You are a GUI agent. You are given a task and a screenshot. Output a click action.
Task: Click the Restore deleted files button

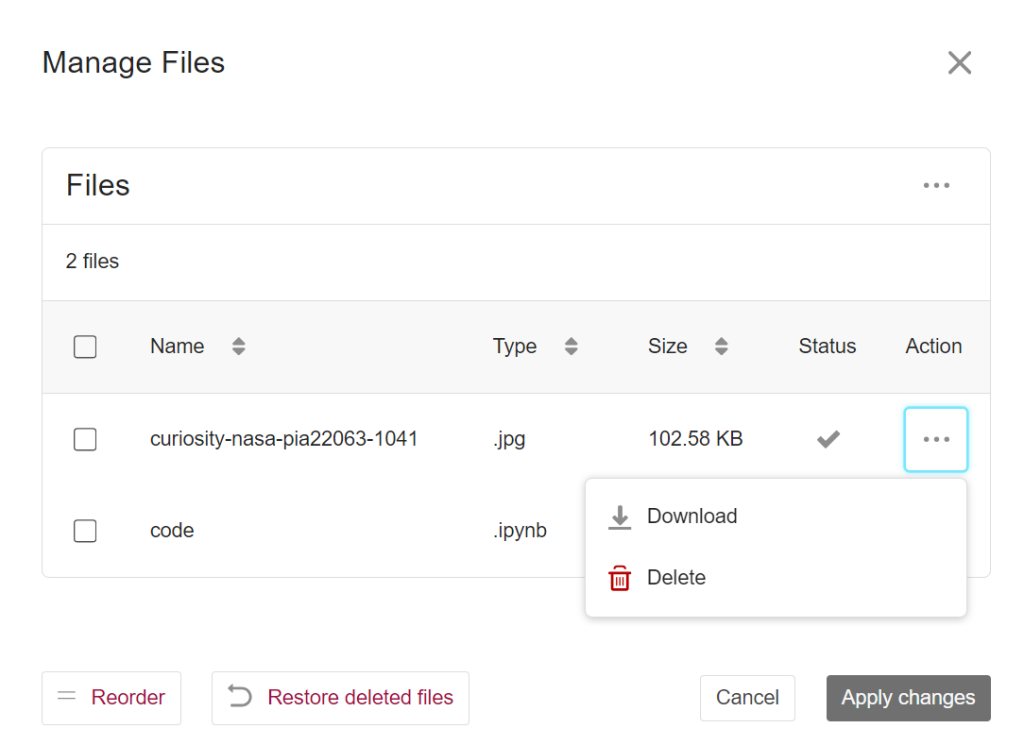tap(340, 697)
